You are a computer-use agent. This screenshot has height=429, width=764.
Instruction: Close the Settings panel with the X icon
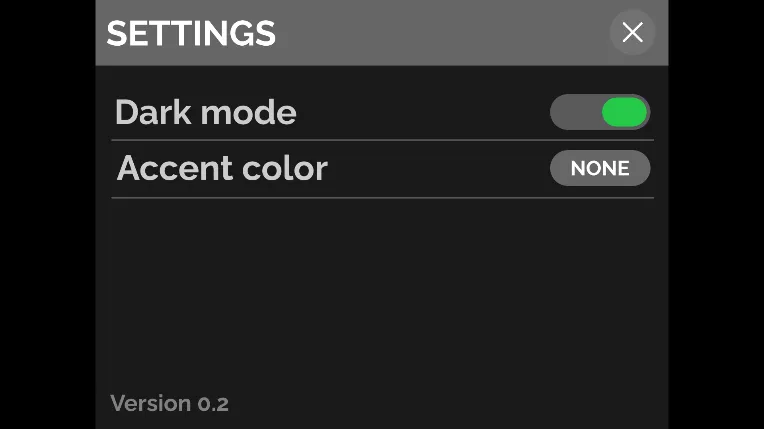point(632,33)
